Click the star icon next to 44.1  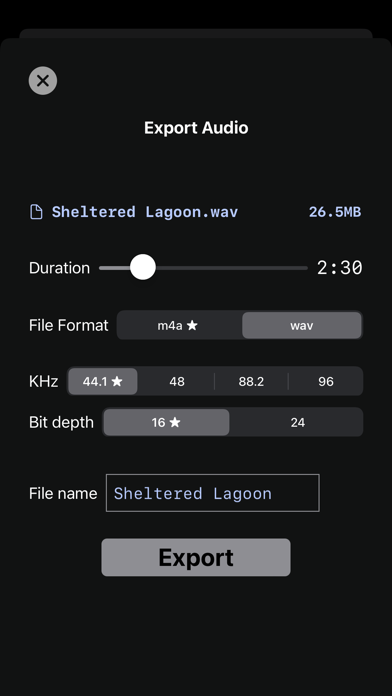pos(117,381)
